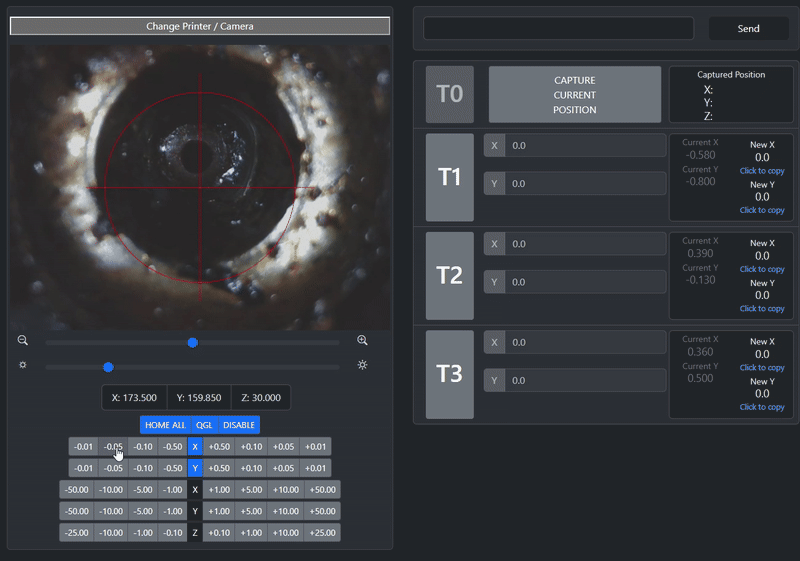The image size is (800, 561).
Task: Select the T3 tool button
Action: [x=449, y=374]
